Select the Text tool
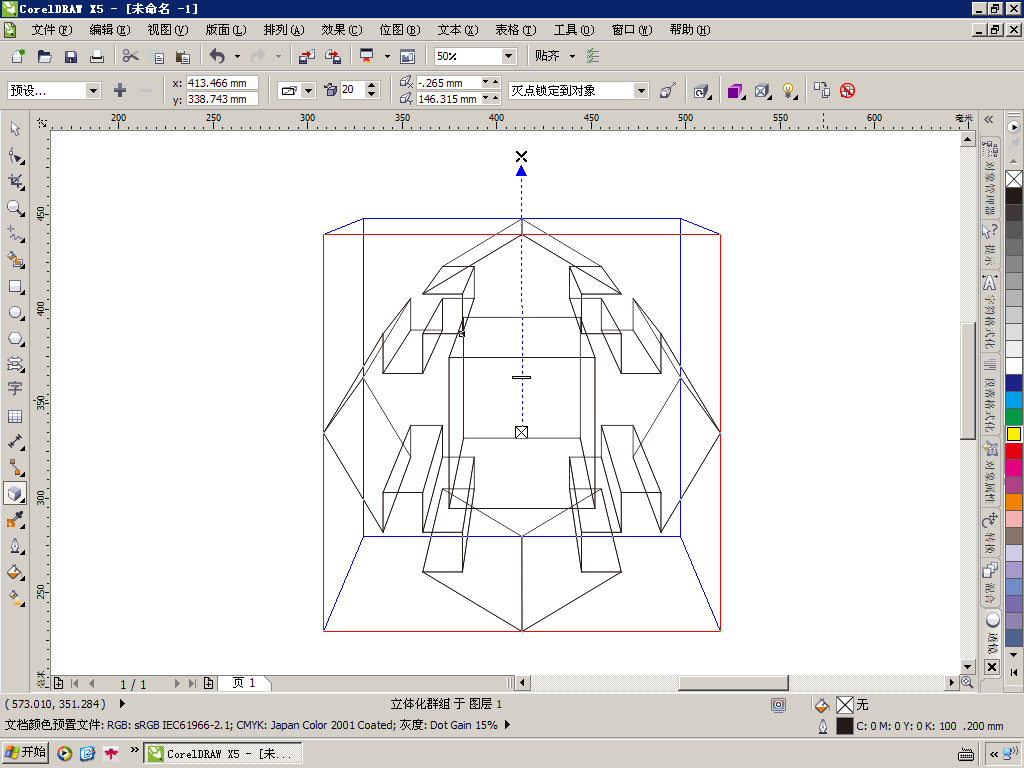This screenshot has width=1024, height=768. [x=15, y=389]
